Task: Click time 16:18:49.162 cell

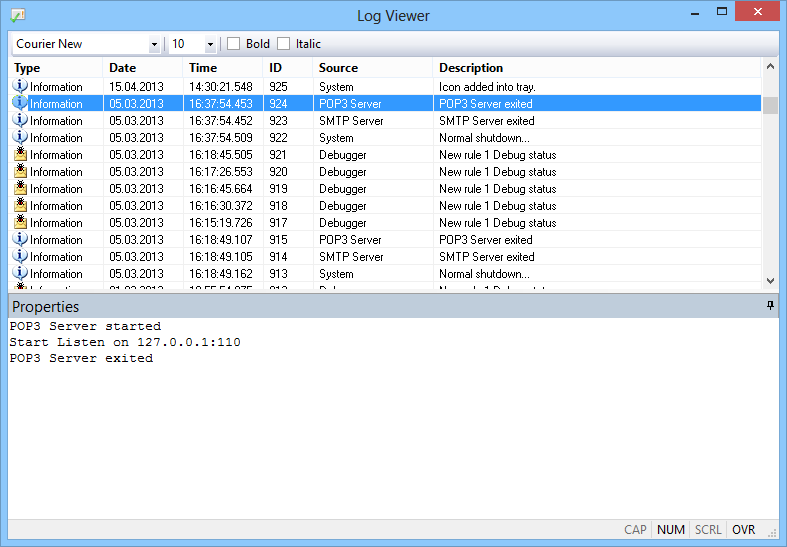Action: click(x=221, y=274)
